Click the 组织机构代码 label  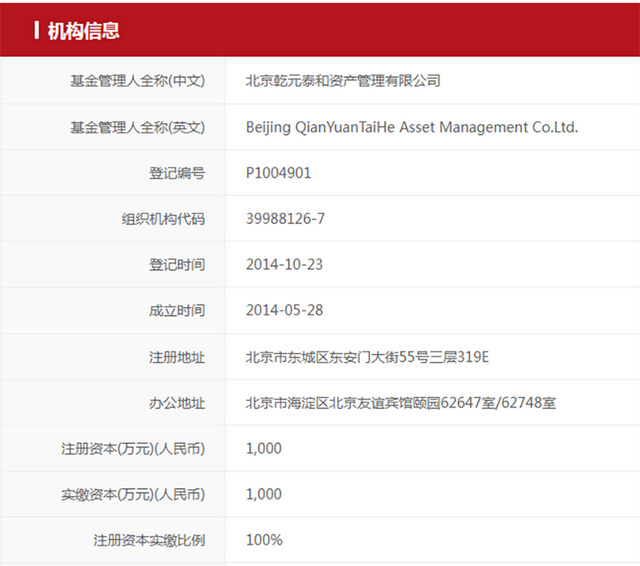tap(163, 219)
